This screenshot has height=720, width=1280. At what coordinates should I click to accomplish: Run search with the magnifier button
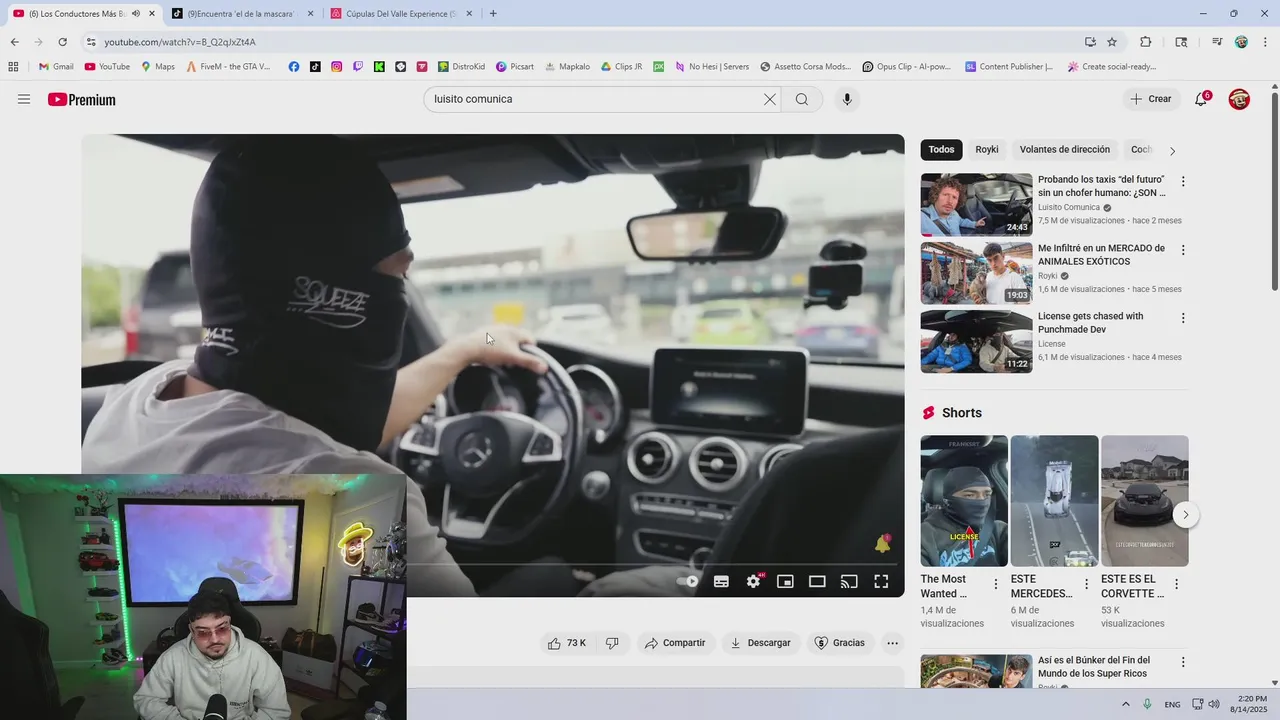pyautogui.click(x=802, y=99)
